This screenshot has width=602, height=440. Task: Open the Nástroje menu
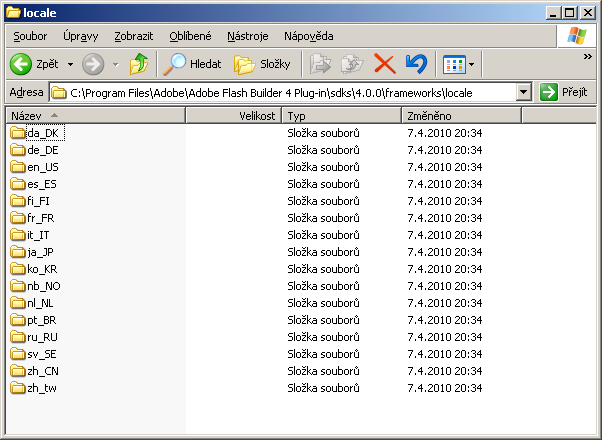pos(248,36)
